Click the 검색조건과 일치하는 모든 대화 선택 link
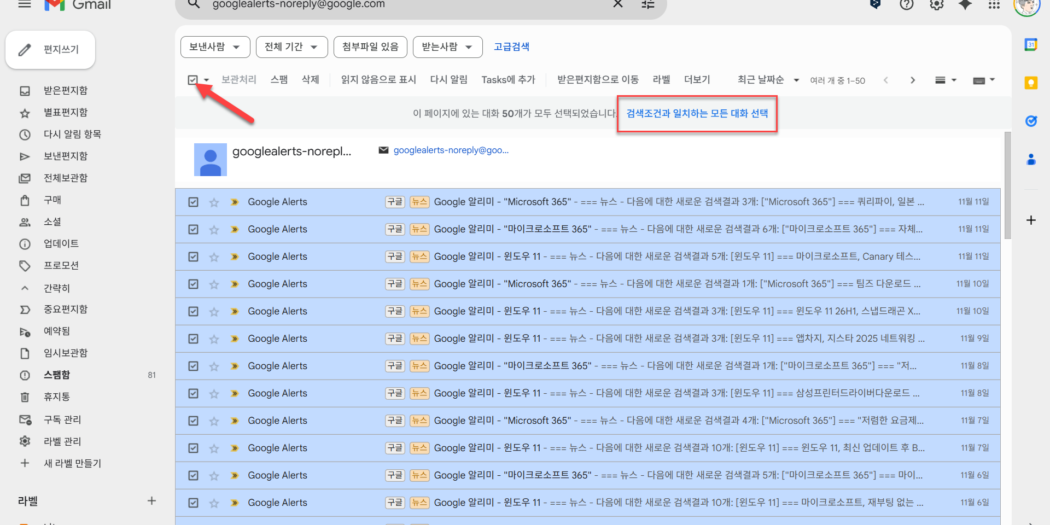Screen dimensions: 1050x525 tap(697, 114)
